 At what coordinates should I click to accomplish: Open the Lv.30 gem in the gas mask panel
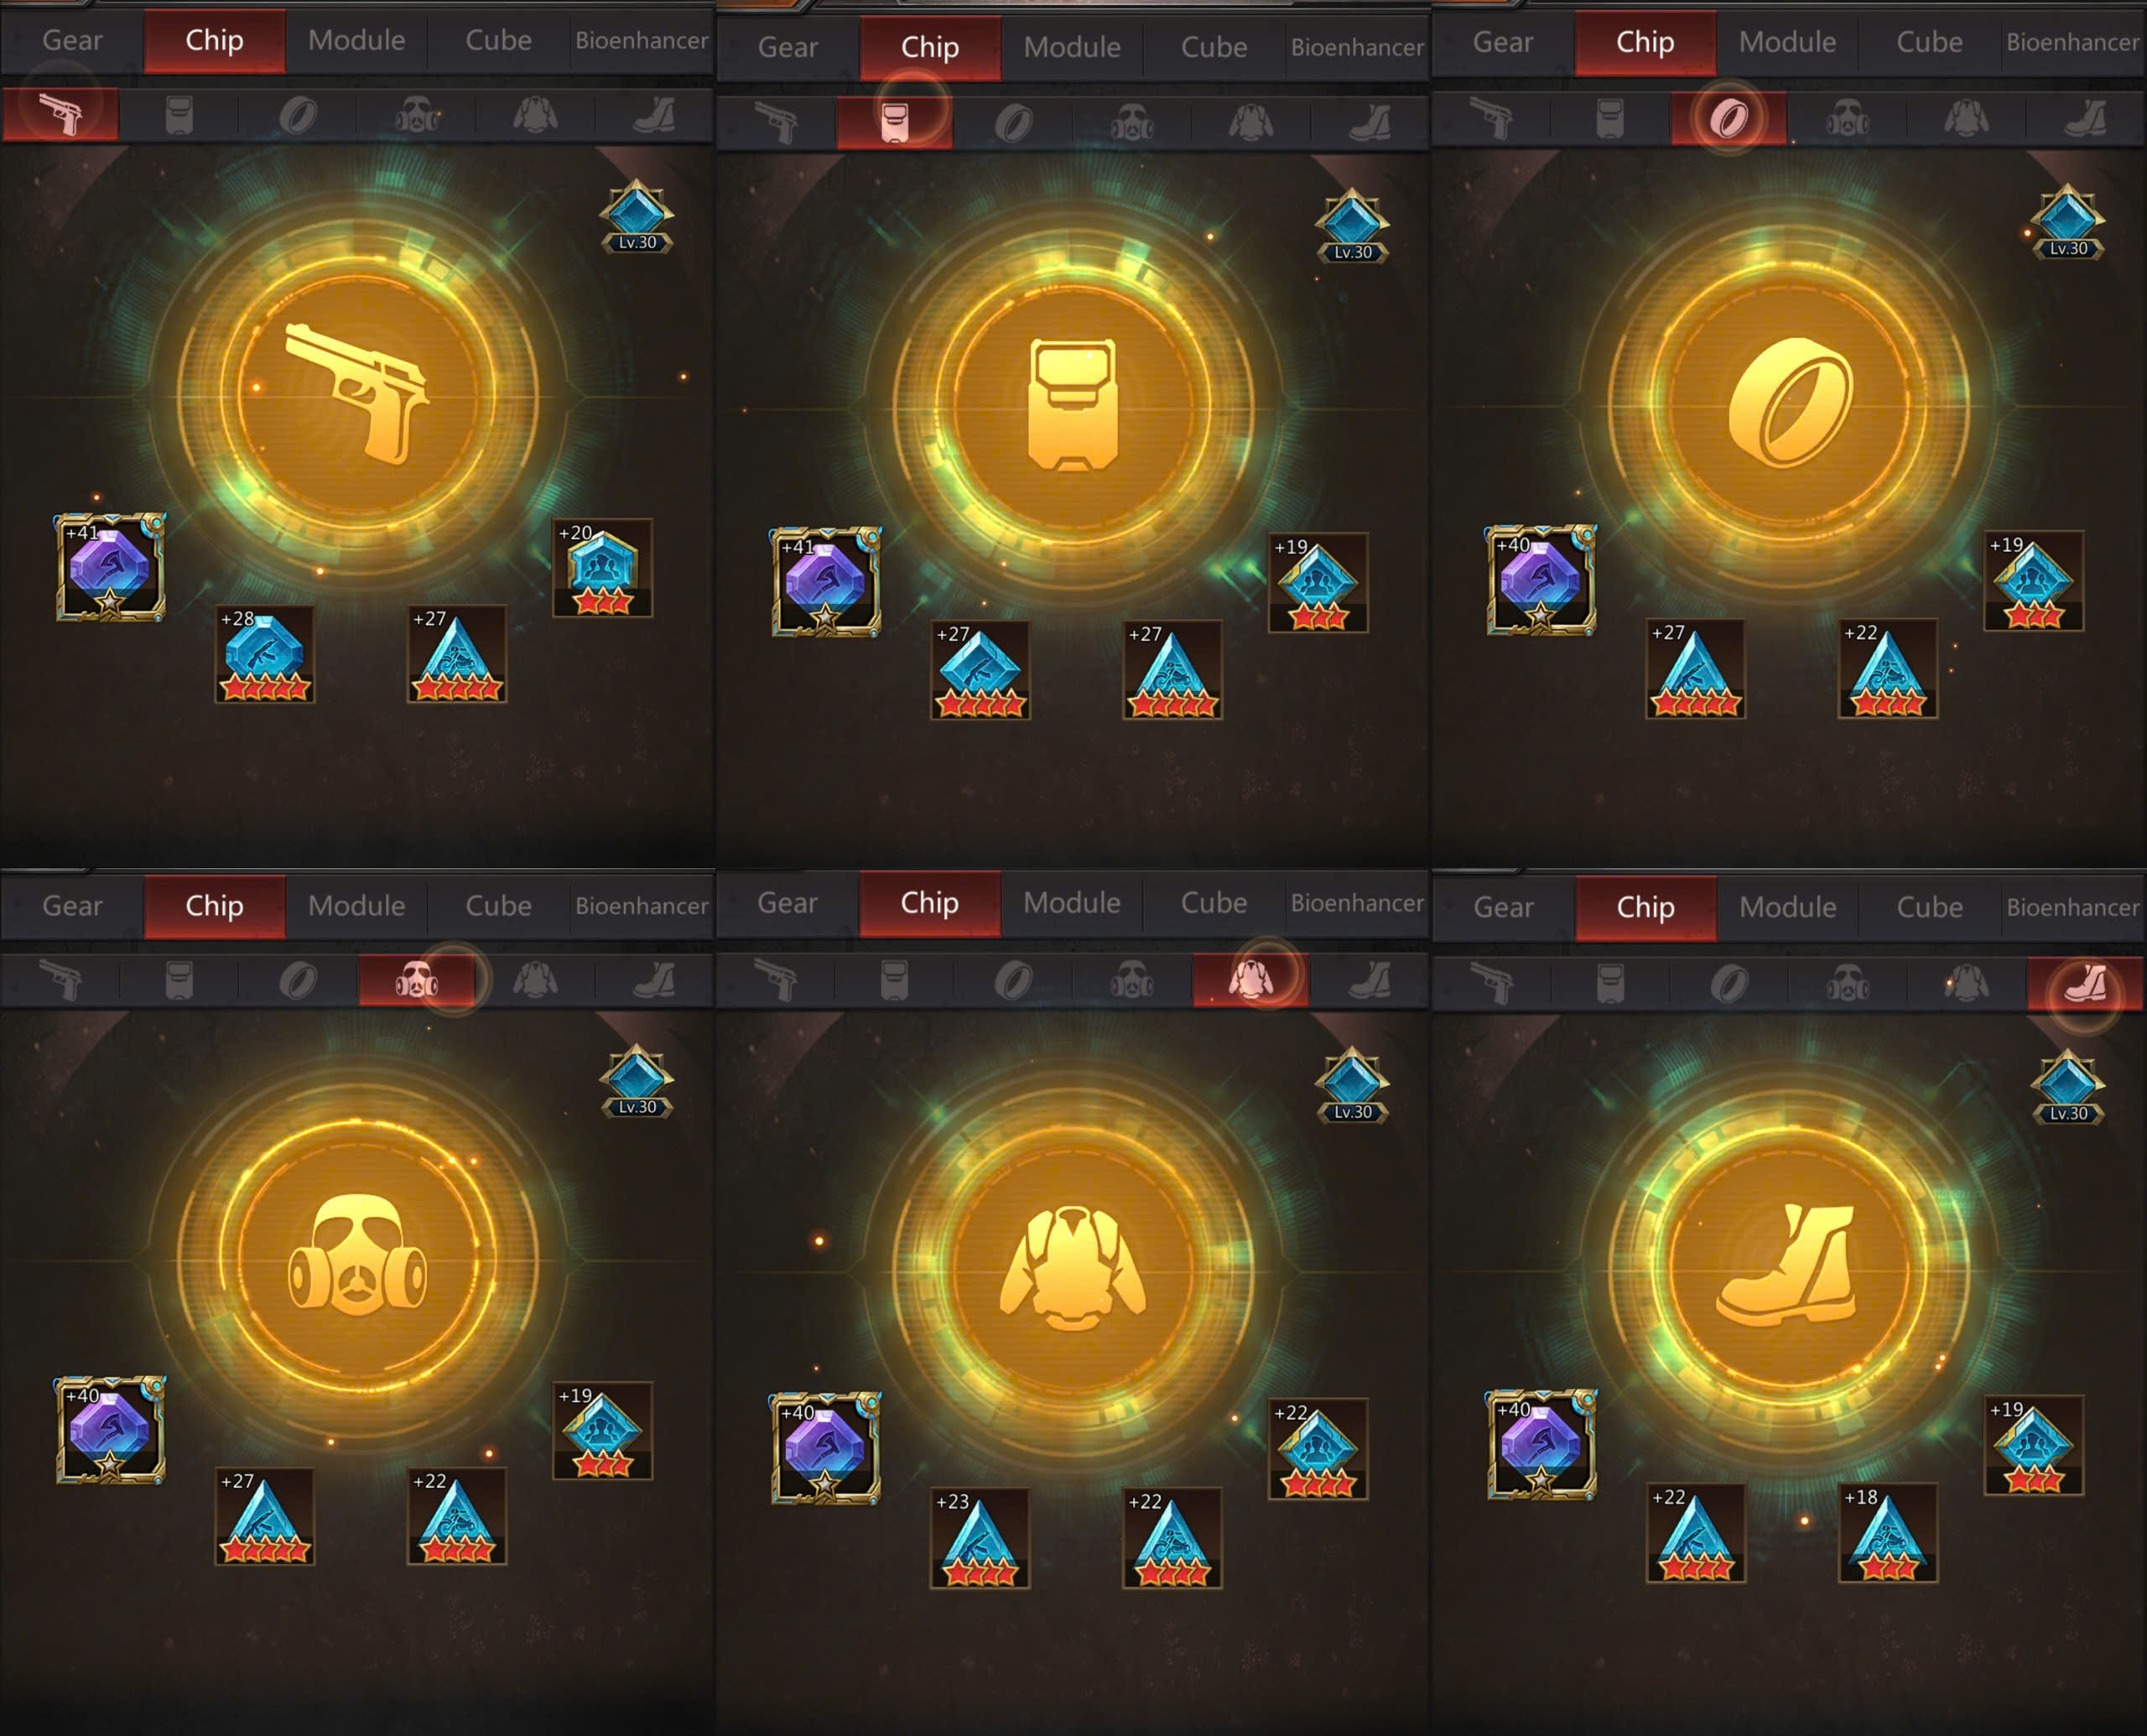[x=637, y=1081]
